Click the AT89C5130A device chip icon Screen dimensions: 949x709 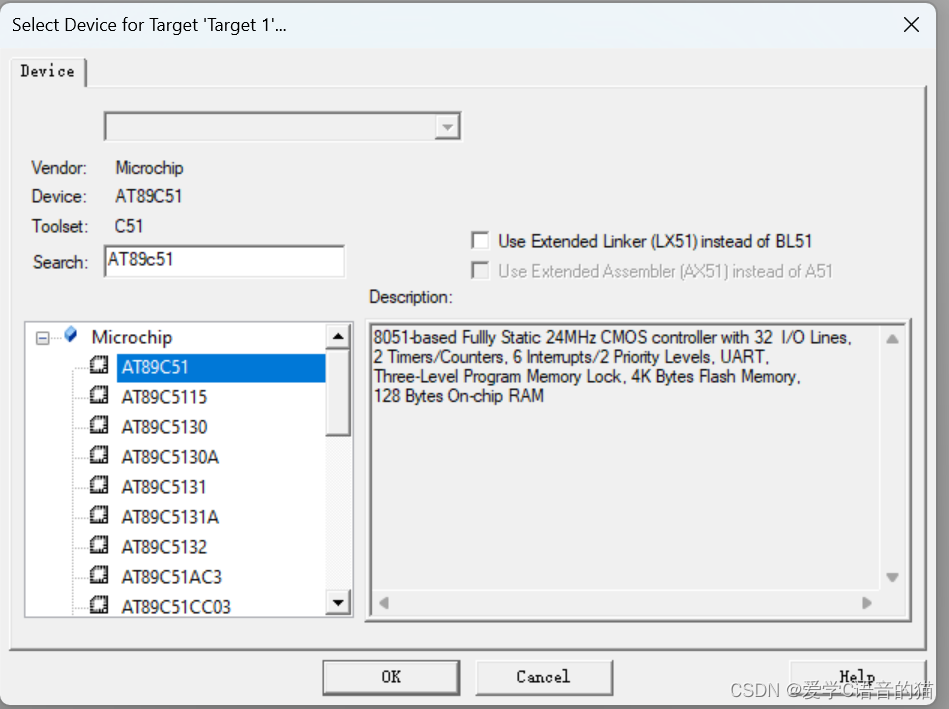[99, 455]
